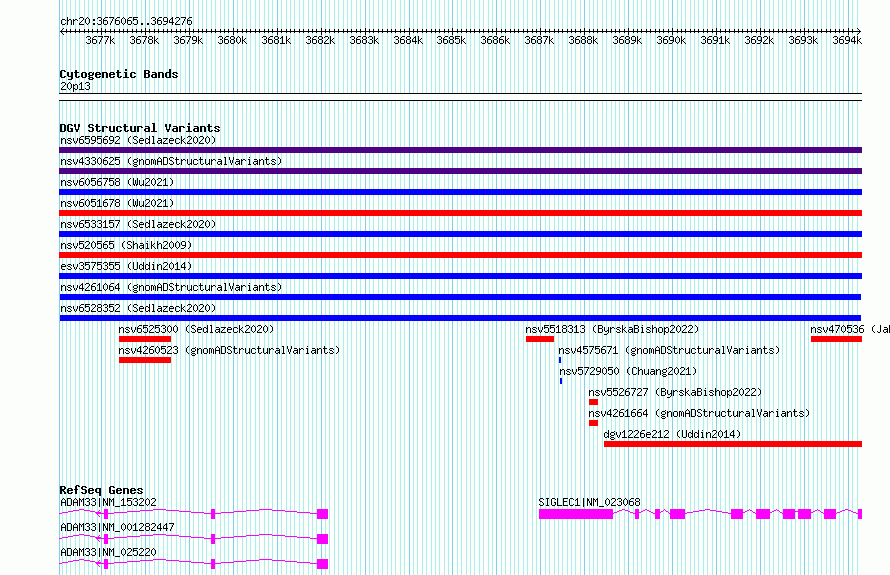Click the red bar under nsv520565
890x575 pixels.
(460, 255)
